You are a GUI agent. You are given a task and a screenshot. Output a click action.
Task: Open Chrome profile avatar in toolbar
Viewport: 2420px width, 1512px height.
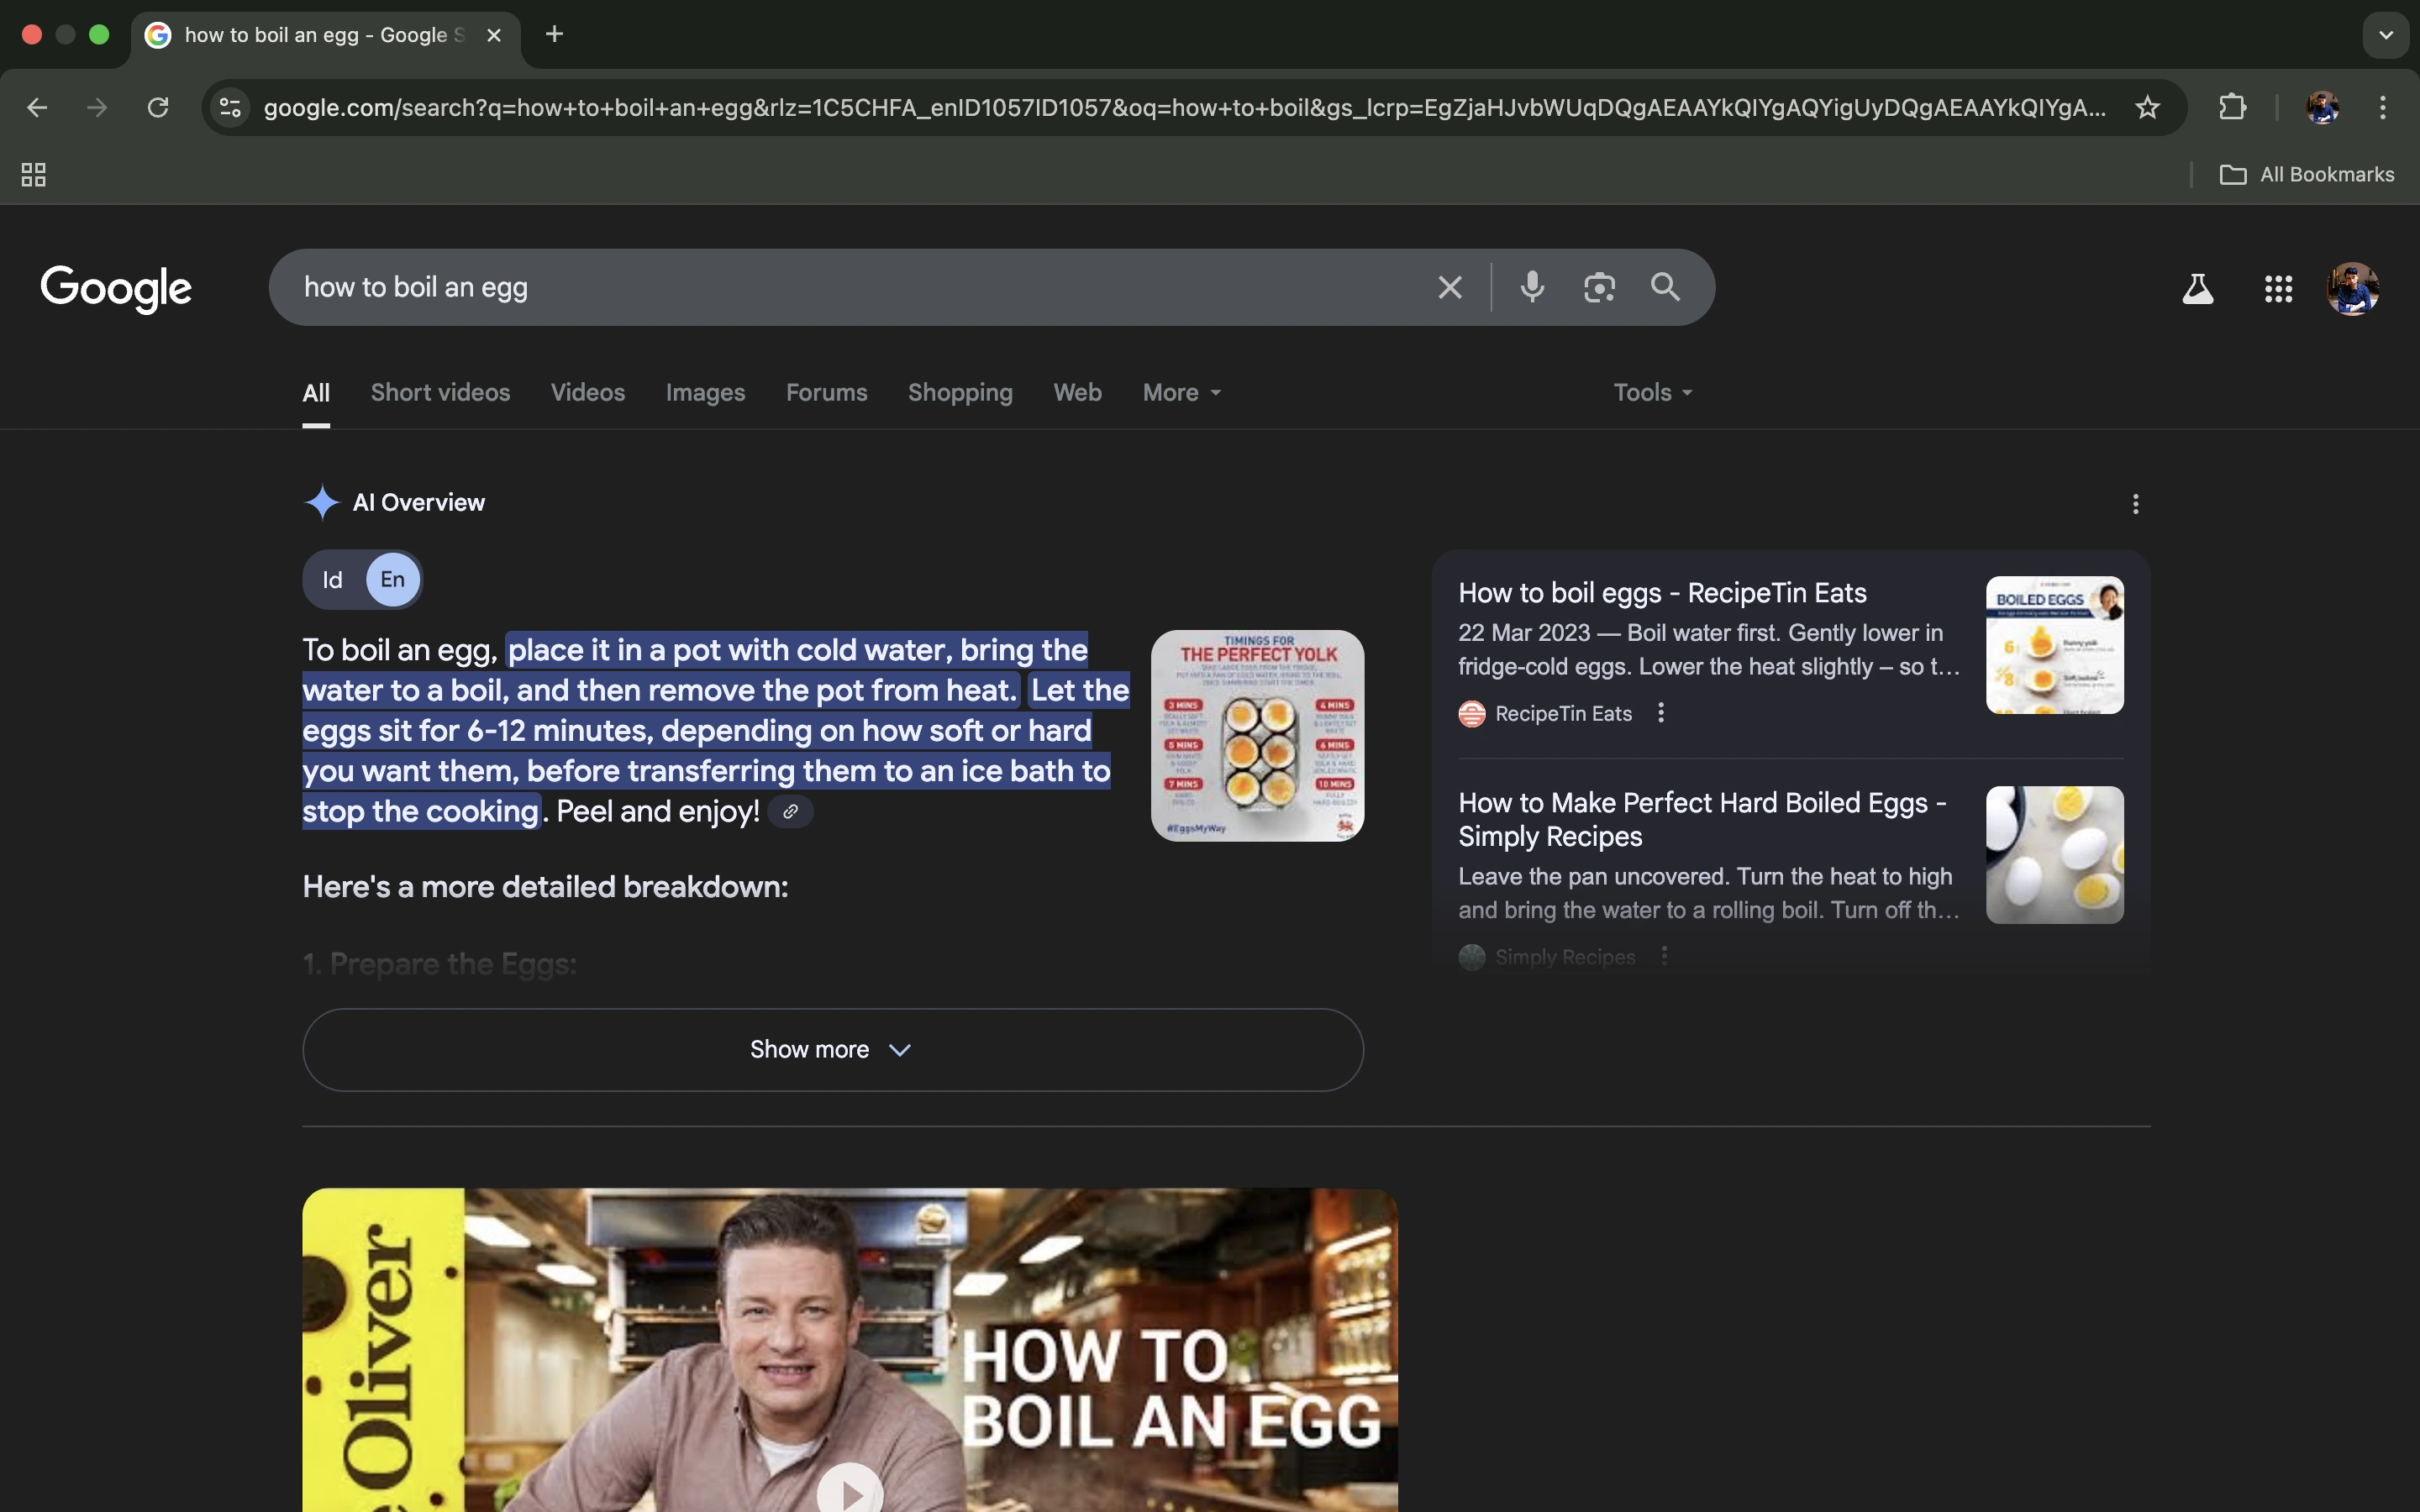tap(2322, 107)
